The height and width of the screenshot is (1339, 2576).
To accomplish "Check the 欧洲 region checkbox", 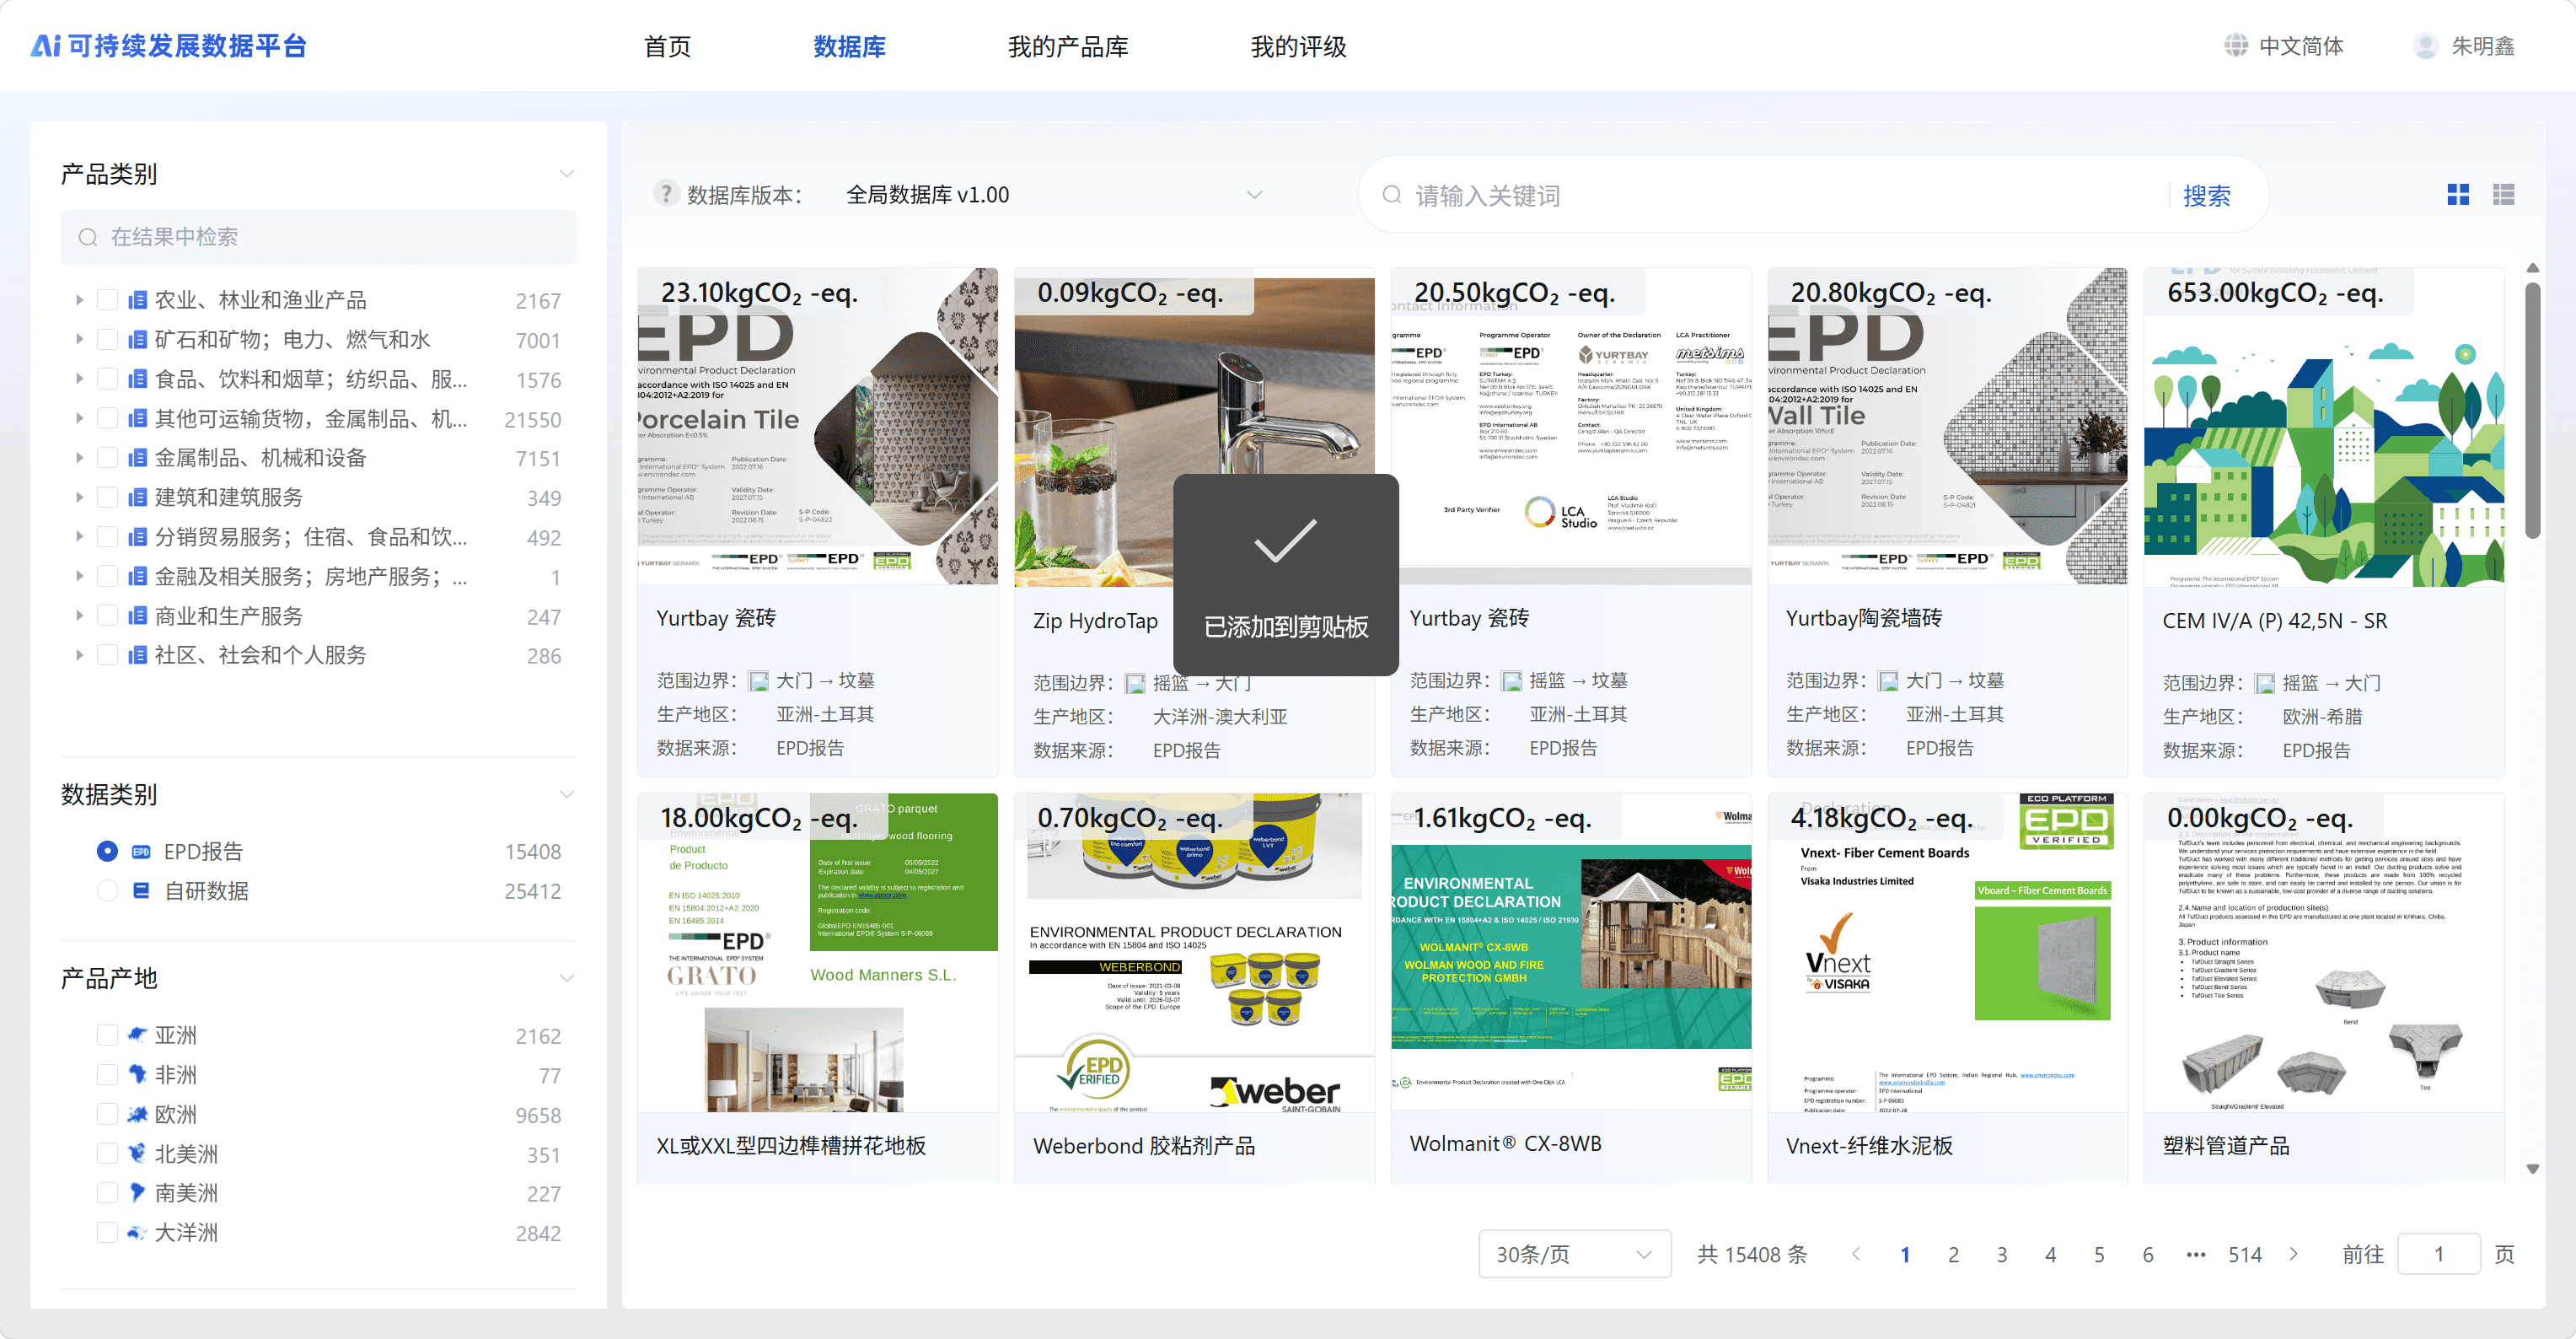I will point(107,1114).
